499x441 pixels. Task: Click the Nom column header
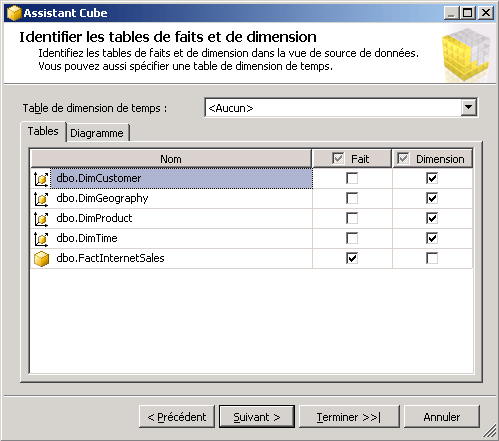click(171, 159)
